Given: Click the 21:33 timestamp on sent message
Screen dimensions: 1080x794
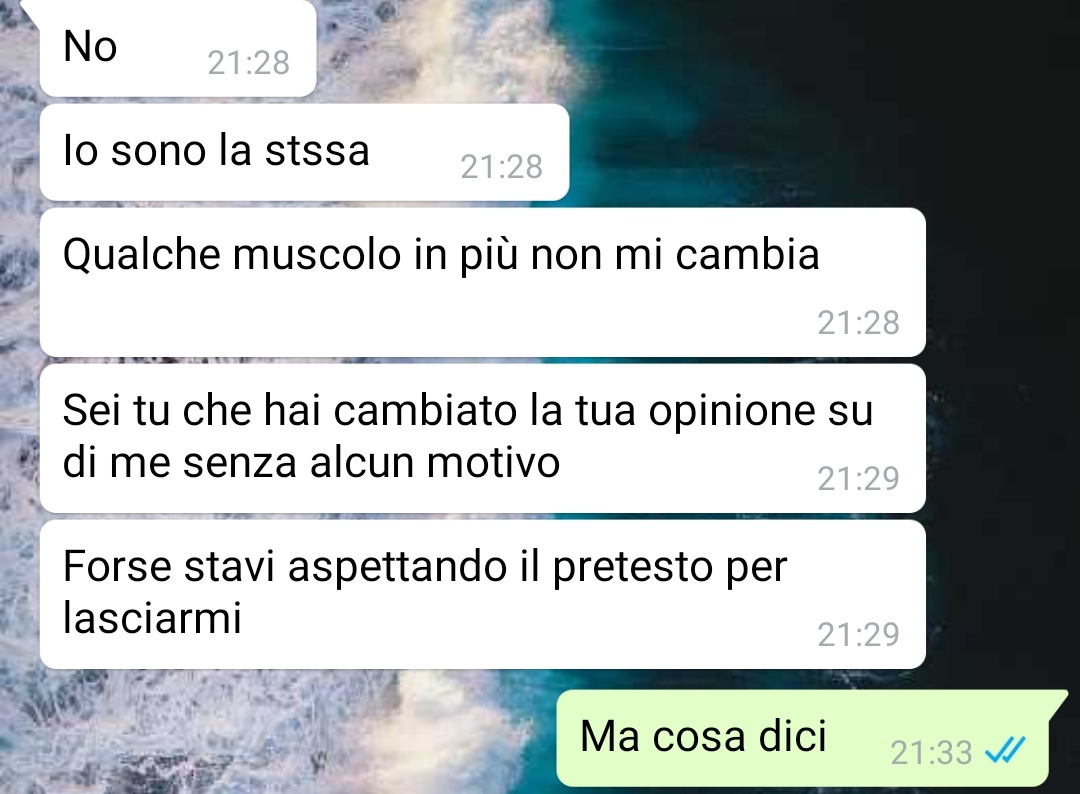Looking at the screenshot, I should pos(931,752).
